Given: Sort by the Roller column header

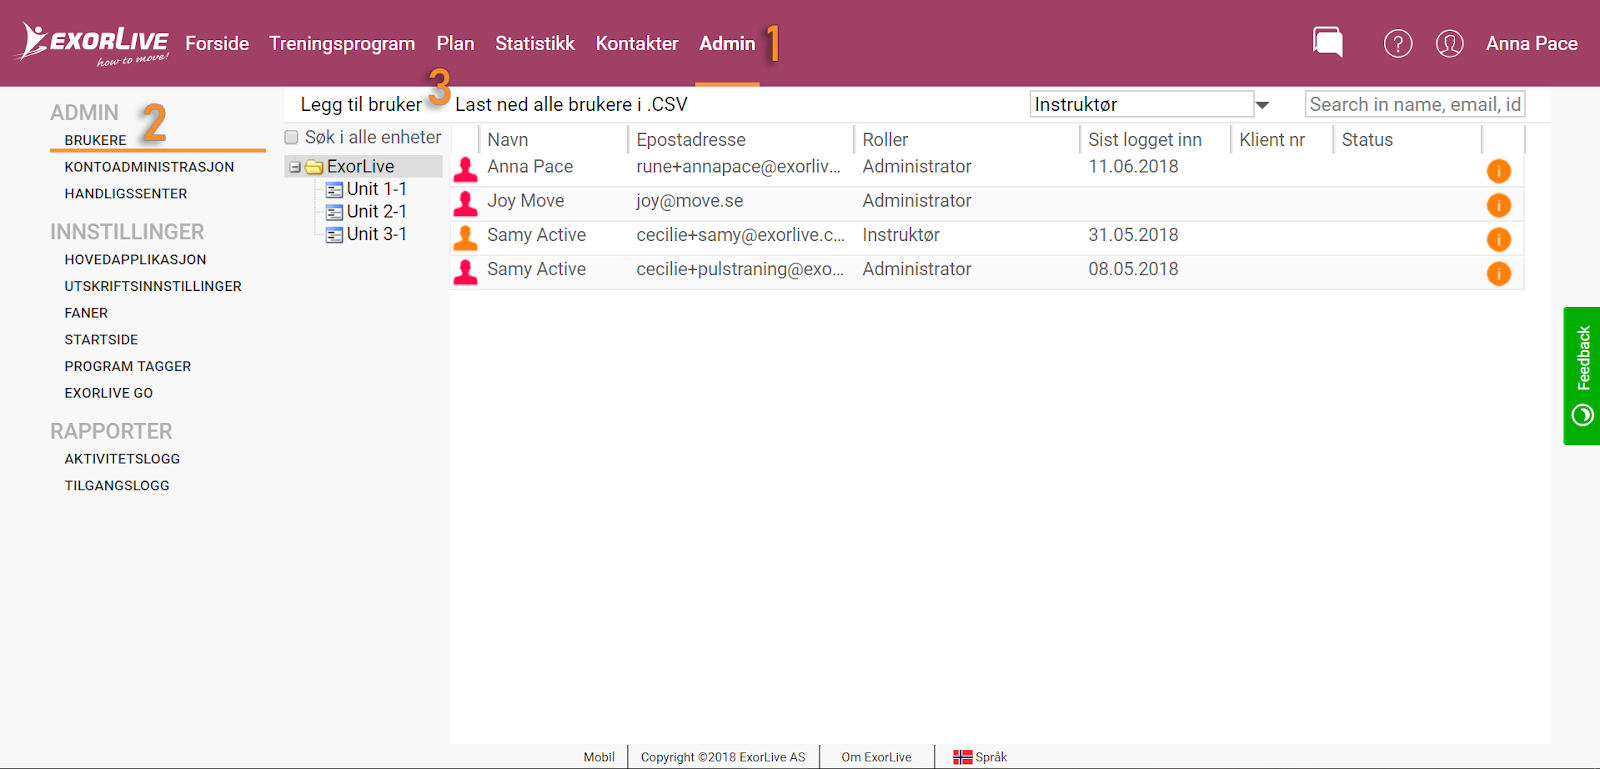Looking at the screenshot, I should (885, 140).
